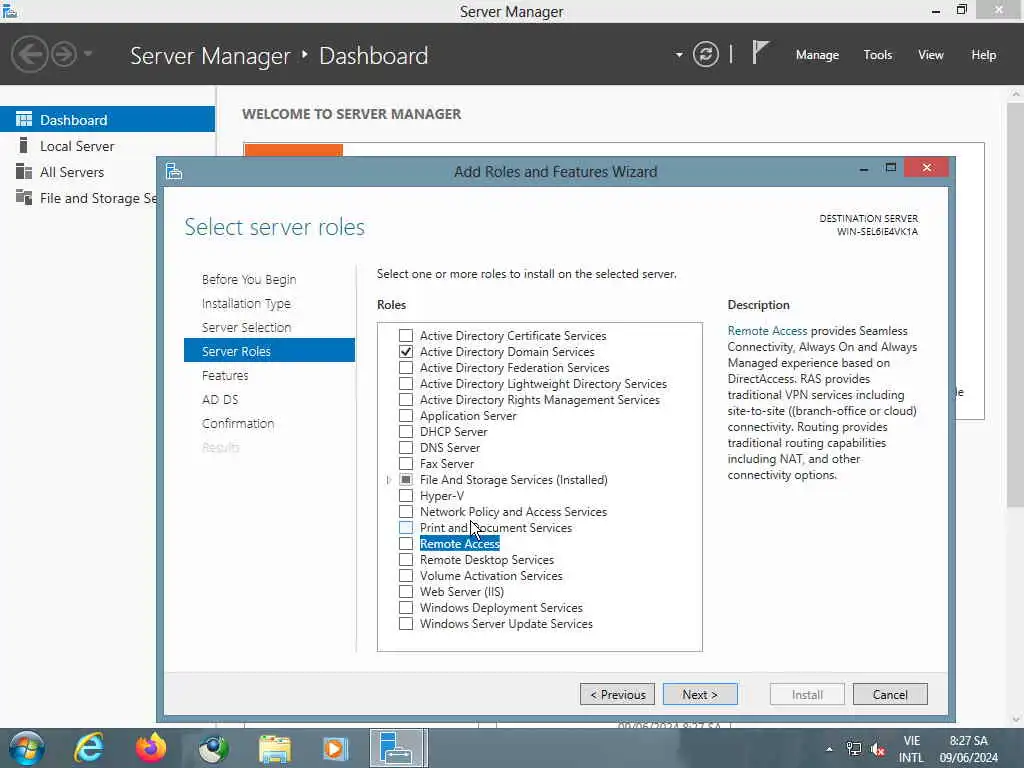Launch Firefox from the taskbar

(x=151, y=748)
